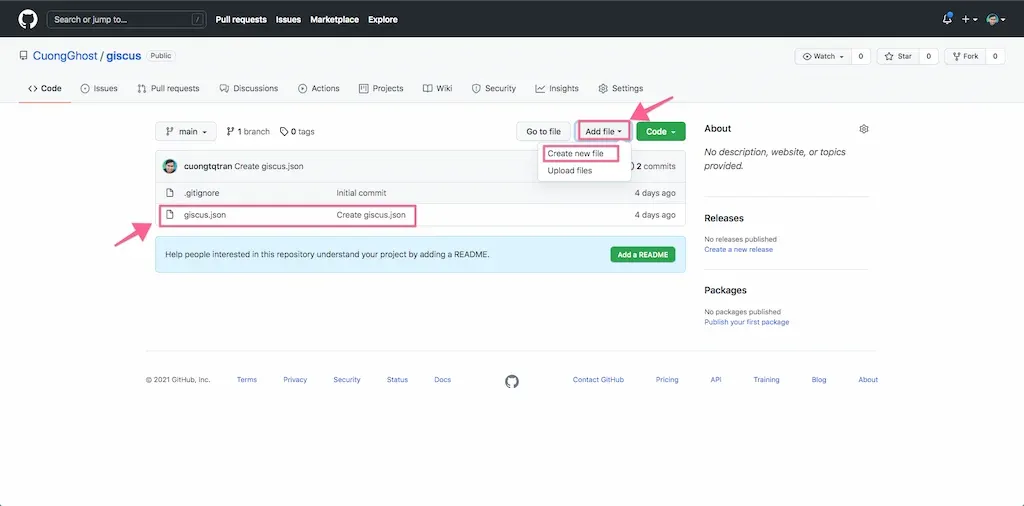The image size is (1024, 506).
Task: Choose Create new file from menu
Action: (x=575, y=154)
